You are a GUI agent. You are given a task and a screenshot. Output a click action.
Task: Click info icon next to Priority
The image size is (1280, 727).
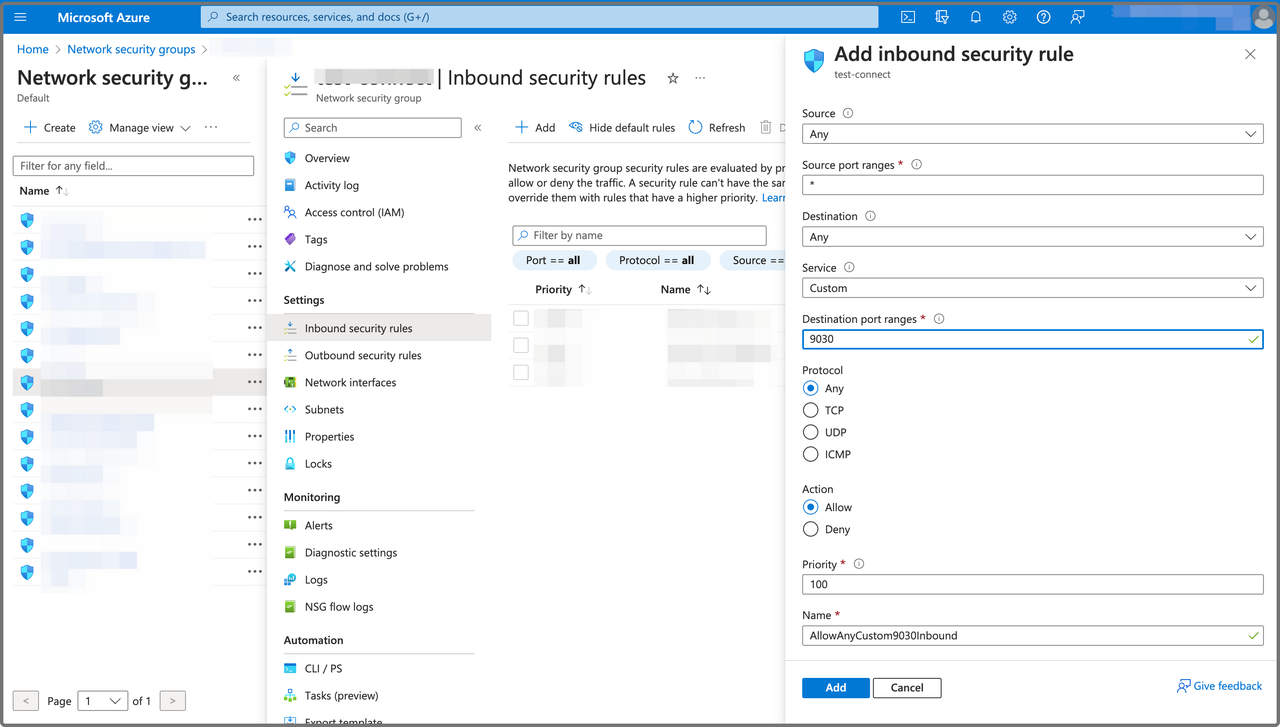pos(858,564)
